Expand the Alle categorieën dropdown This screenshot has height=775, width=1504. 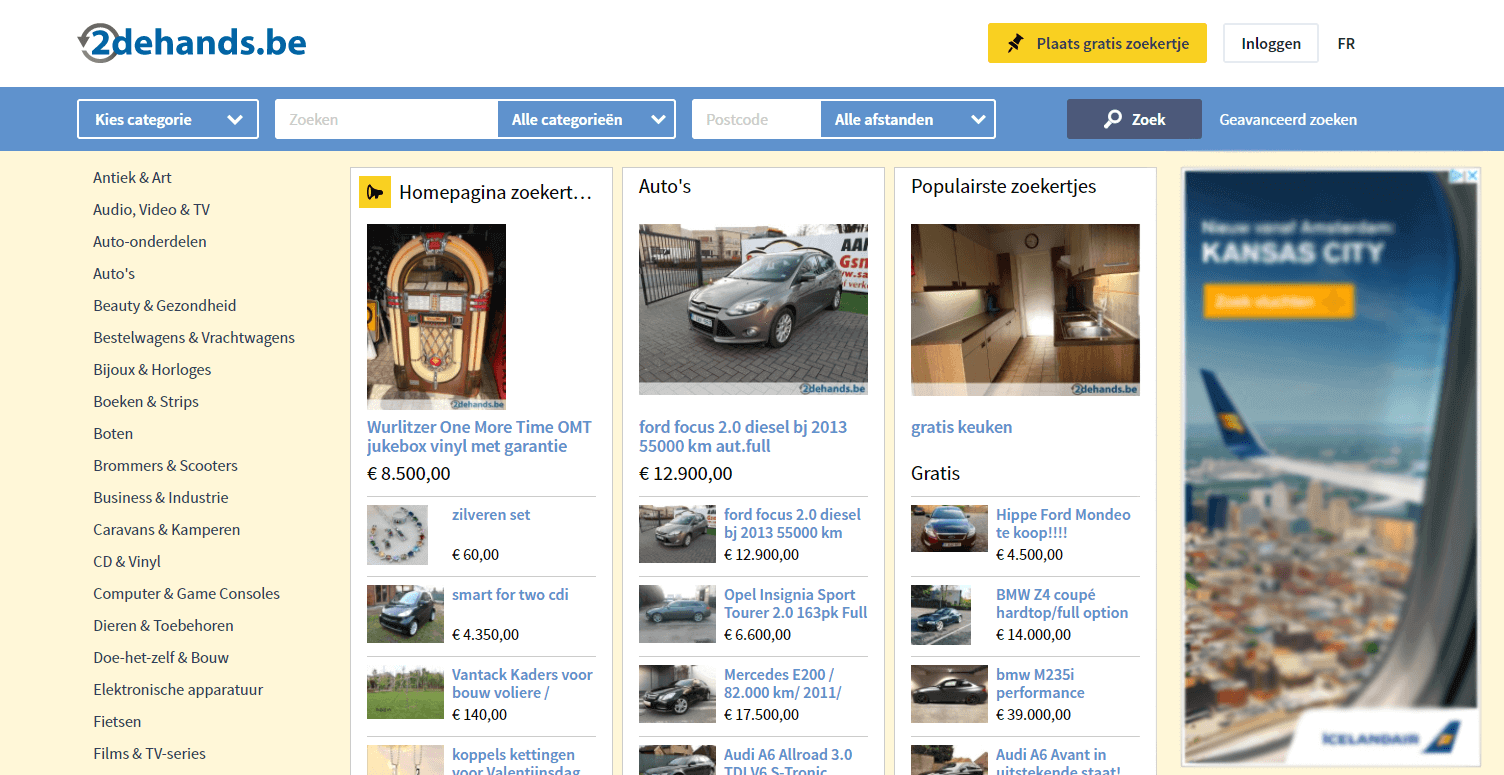tap(586, 119)
